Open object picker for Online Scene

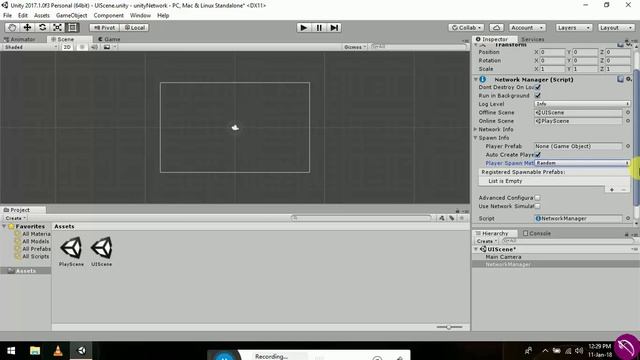point(628,121)
